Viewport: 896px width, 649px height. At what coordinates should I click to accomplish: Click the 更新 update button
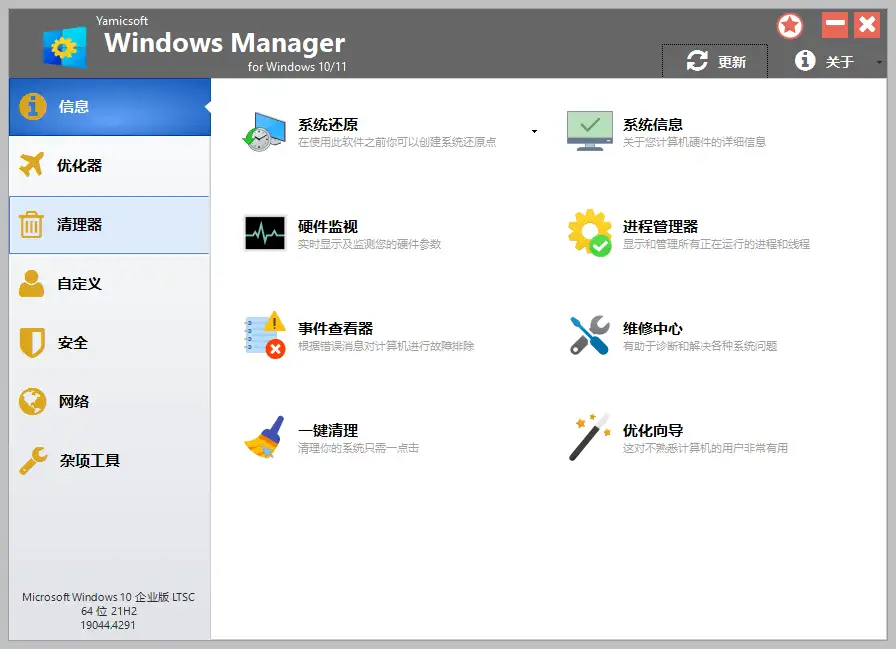point(714,60)
